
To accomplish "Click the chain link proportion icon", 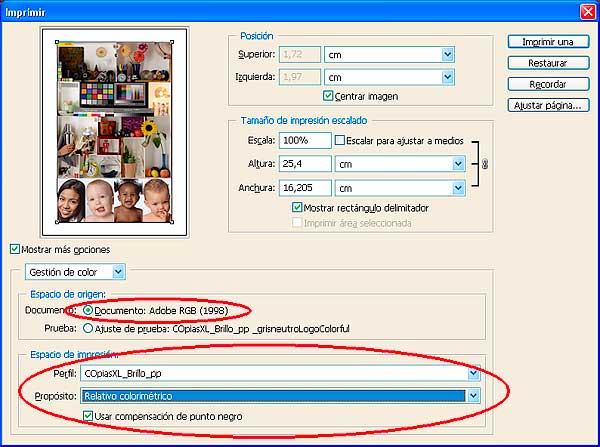I will (x=485, y=164).
